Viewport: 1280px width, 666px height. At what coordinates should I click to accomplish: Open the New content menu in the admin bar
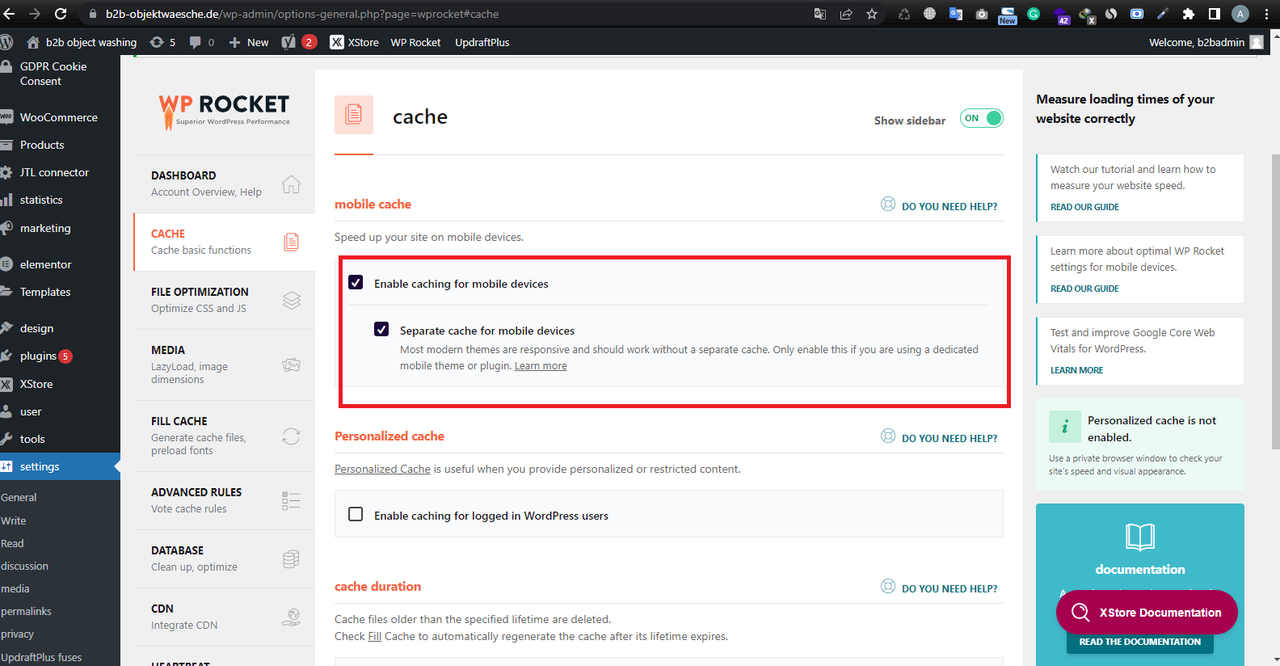249,42
